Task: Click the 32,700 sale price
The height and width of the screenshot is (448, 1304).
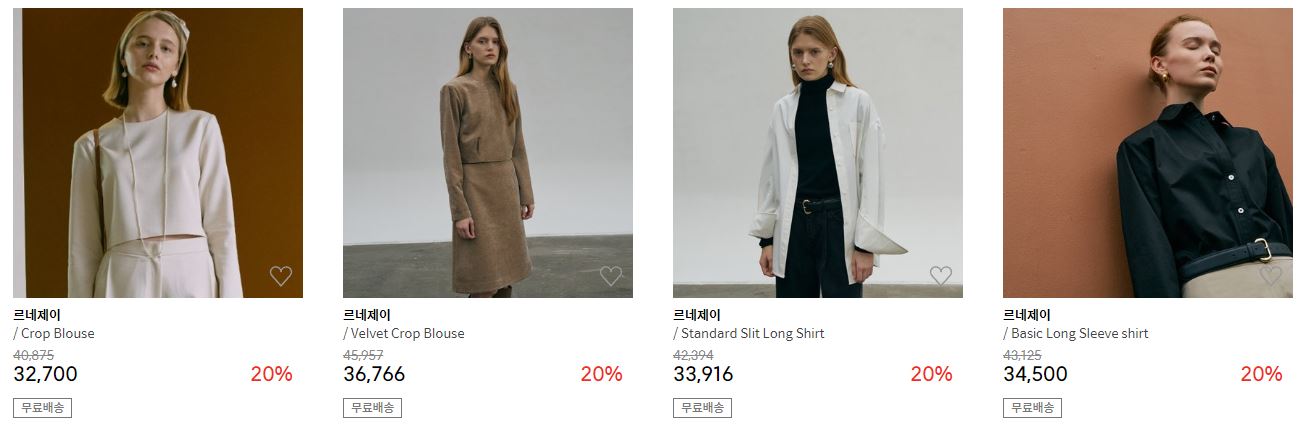Action: click(x=45, y=375)
